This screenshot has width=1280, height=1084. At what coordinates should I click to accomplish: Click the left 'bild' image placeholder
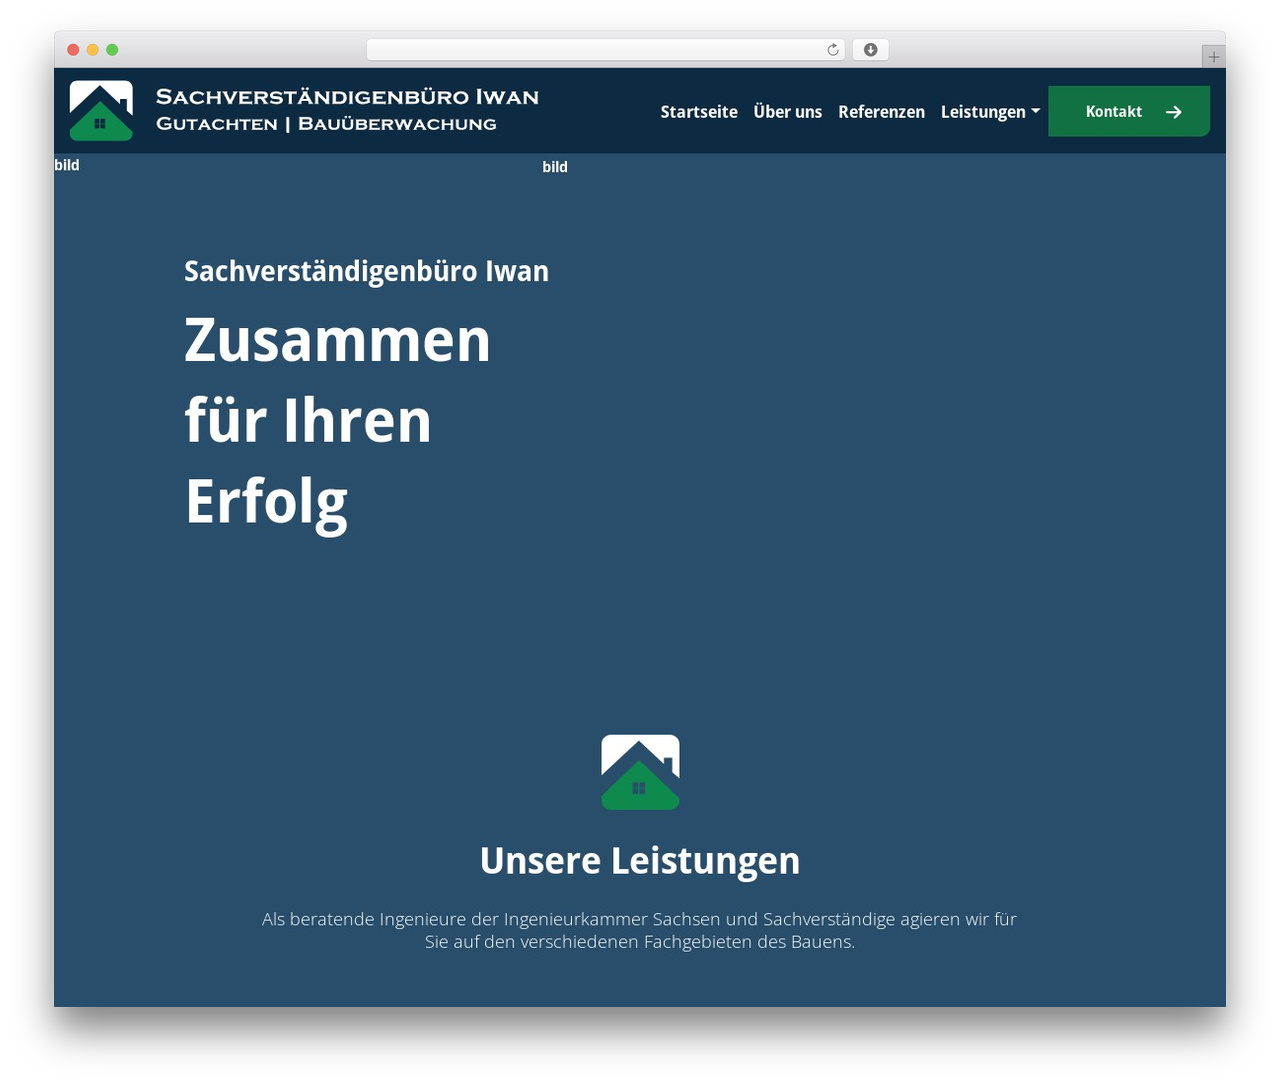[x=67, y=165]
